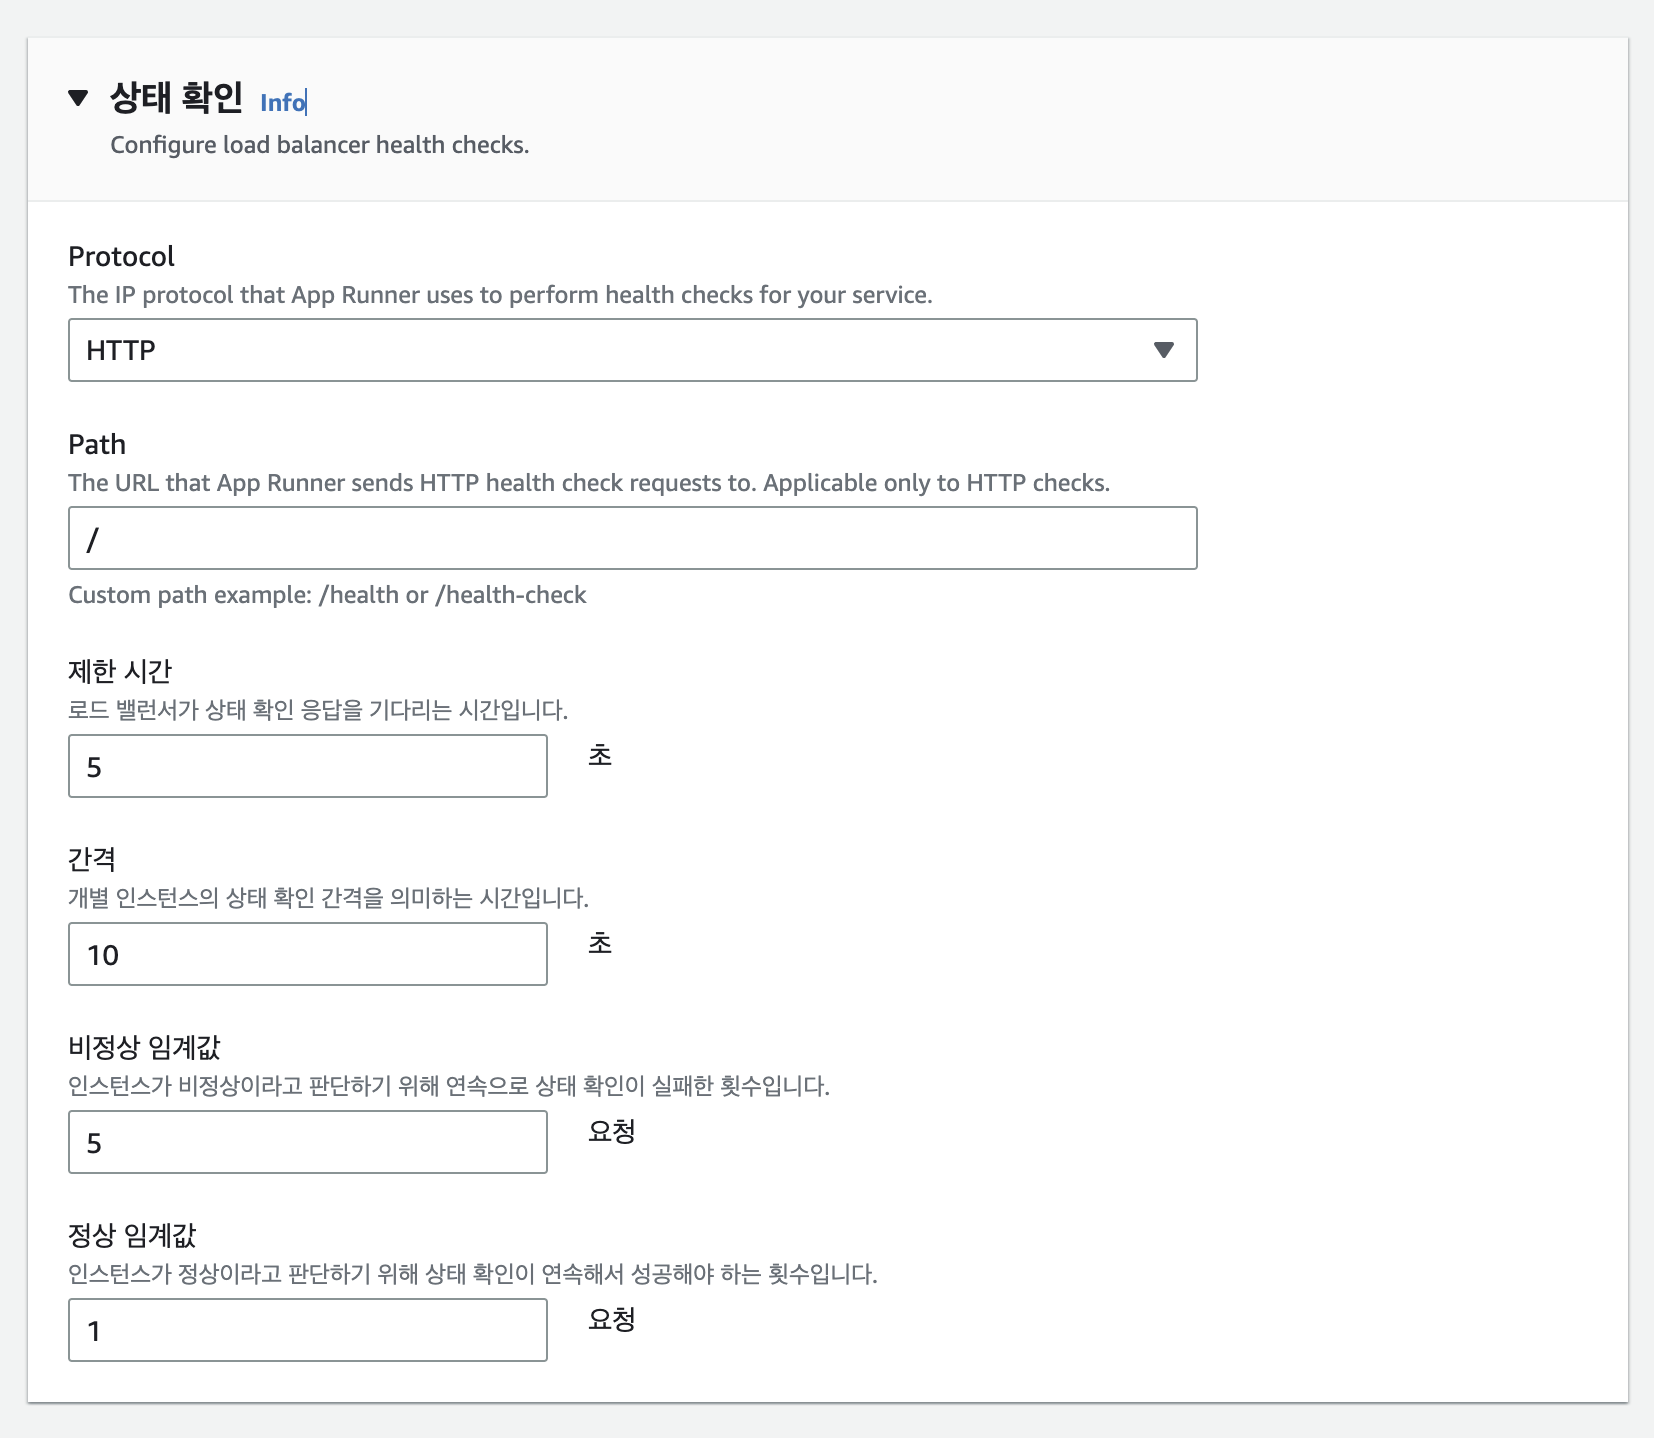The image size is (1654, 1438).
Task: Click the Protocol dropdown arrow icon
Action: tap(1163, 350)
